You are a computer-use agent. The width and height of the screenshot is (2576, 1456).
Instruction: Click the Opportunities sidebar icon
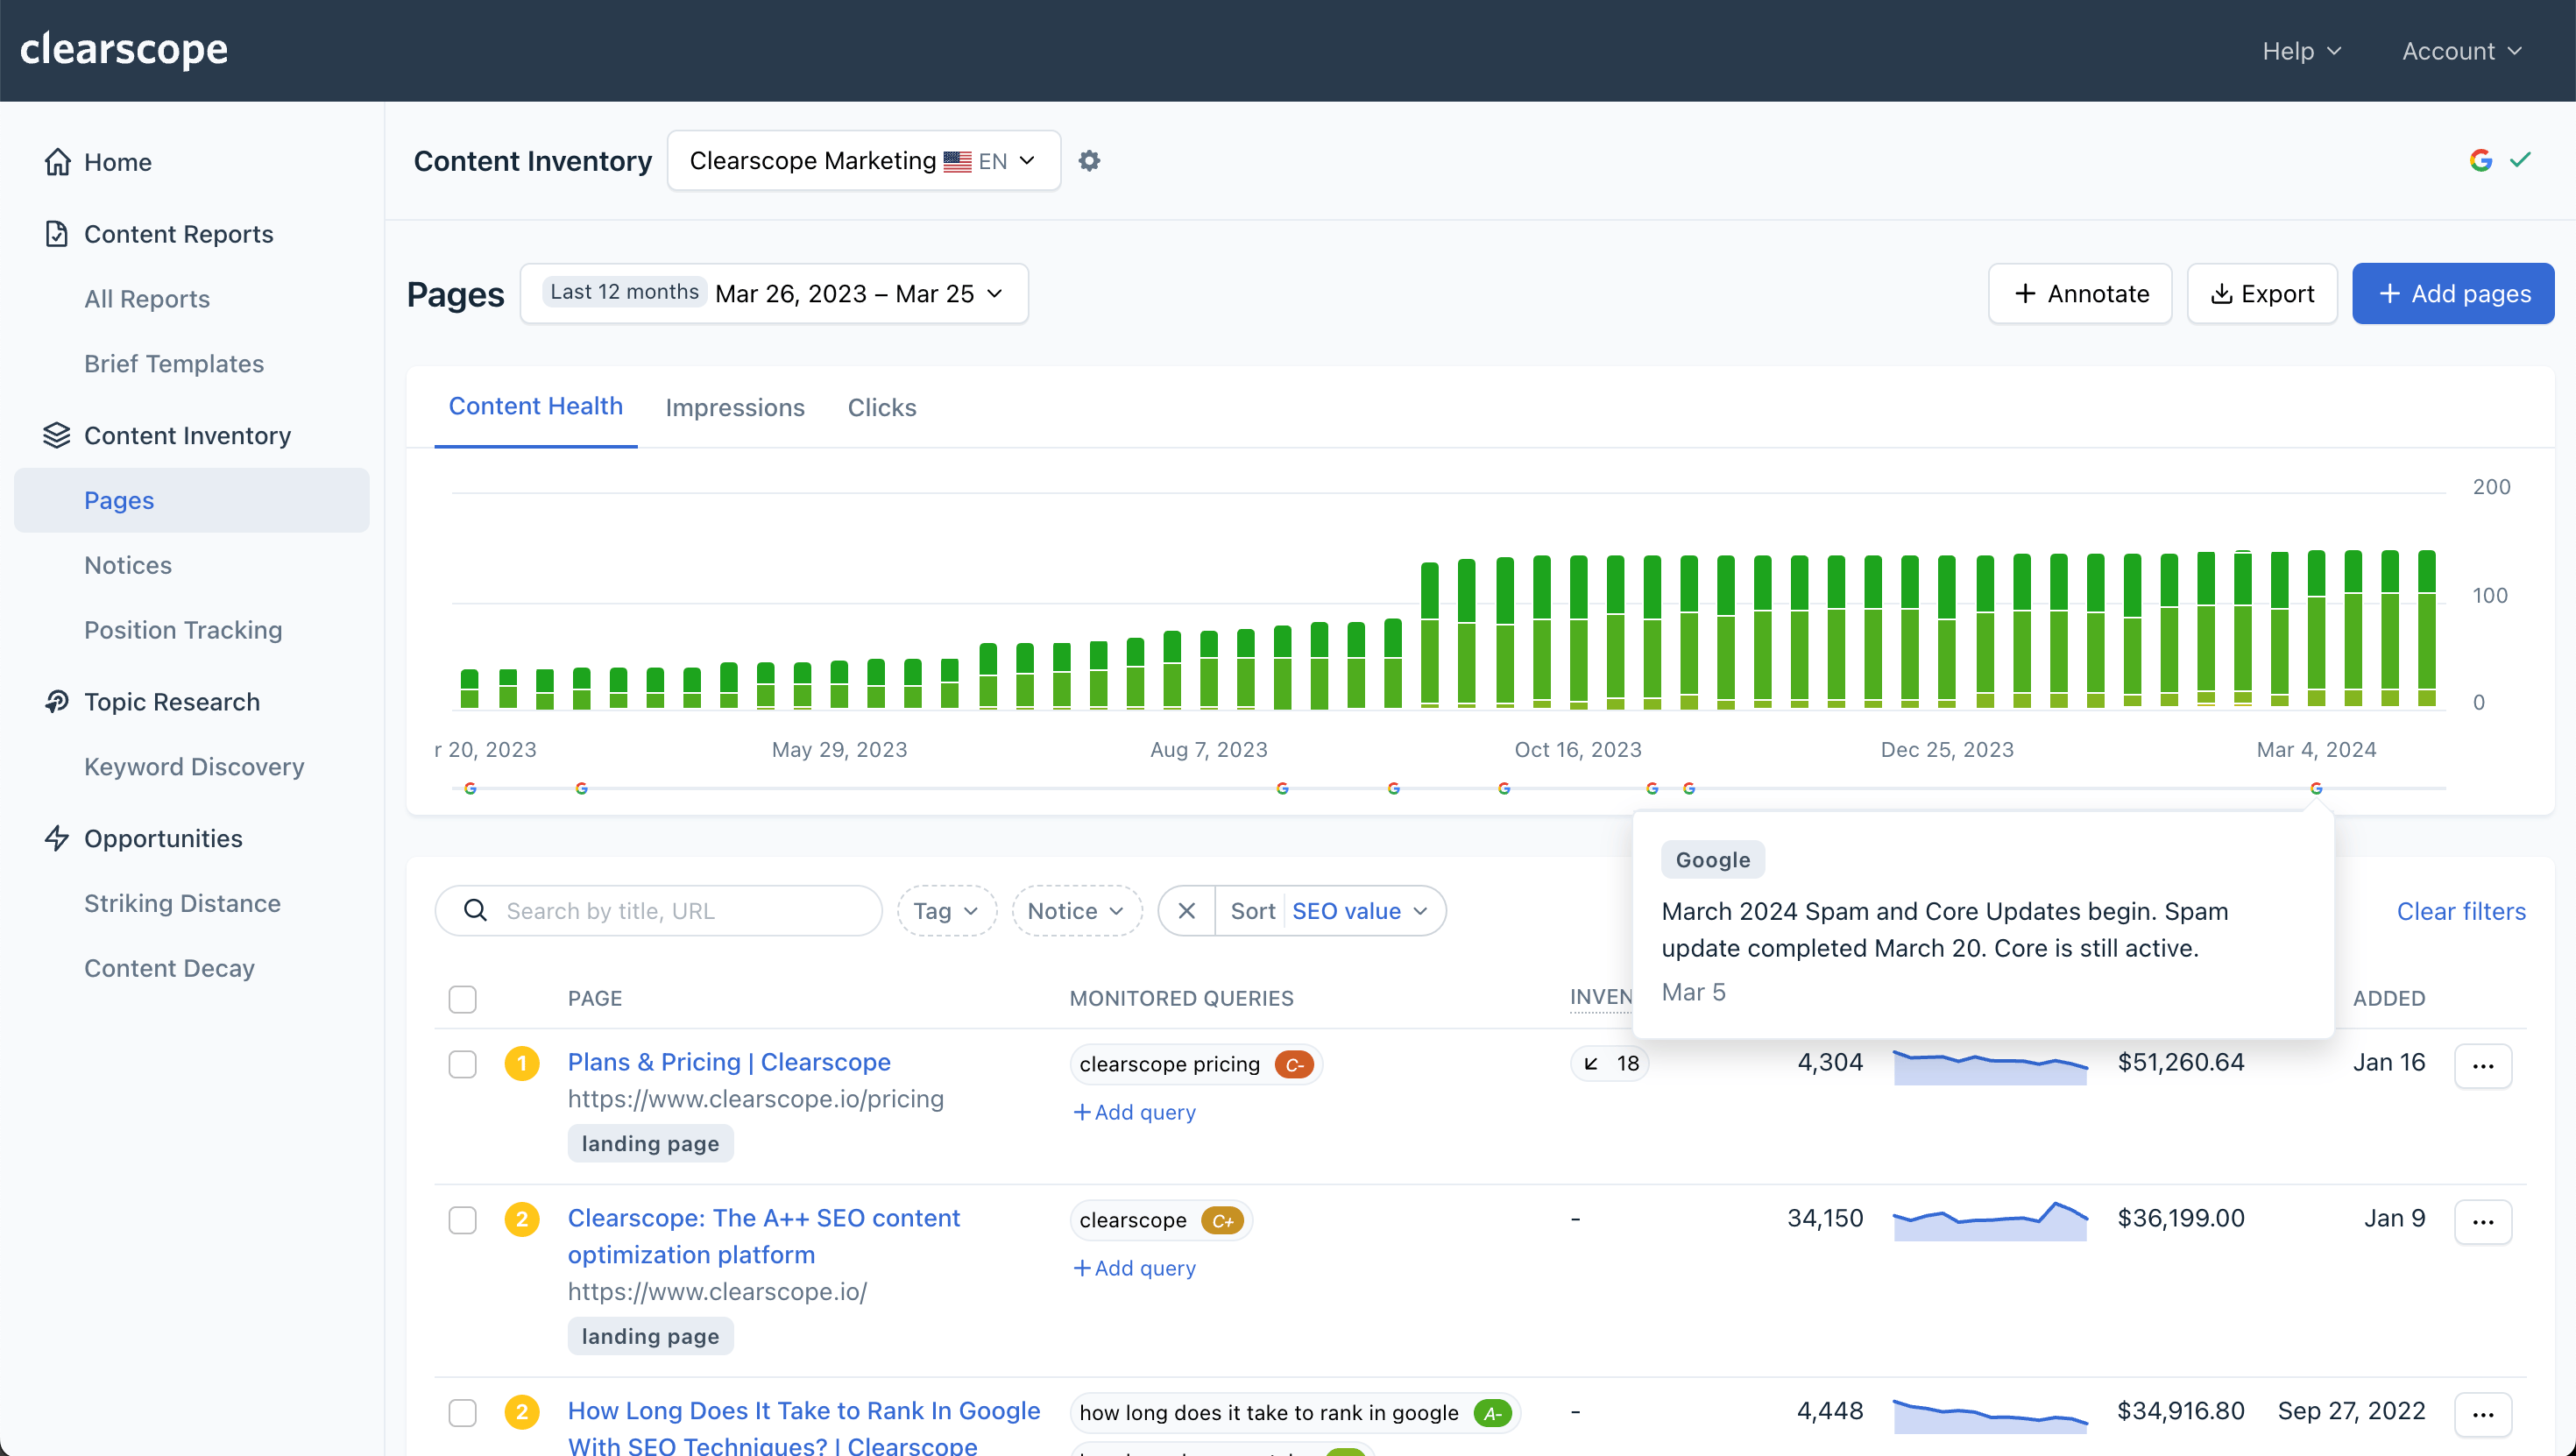tap(57, 837)
